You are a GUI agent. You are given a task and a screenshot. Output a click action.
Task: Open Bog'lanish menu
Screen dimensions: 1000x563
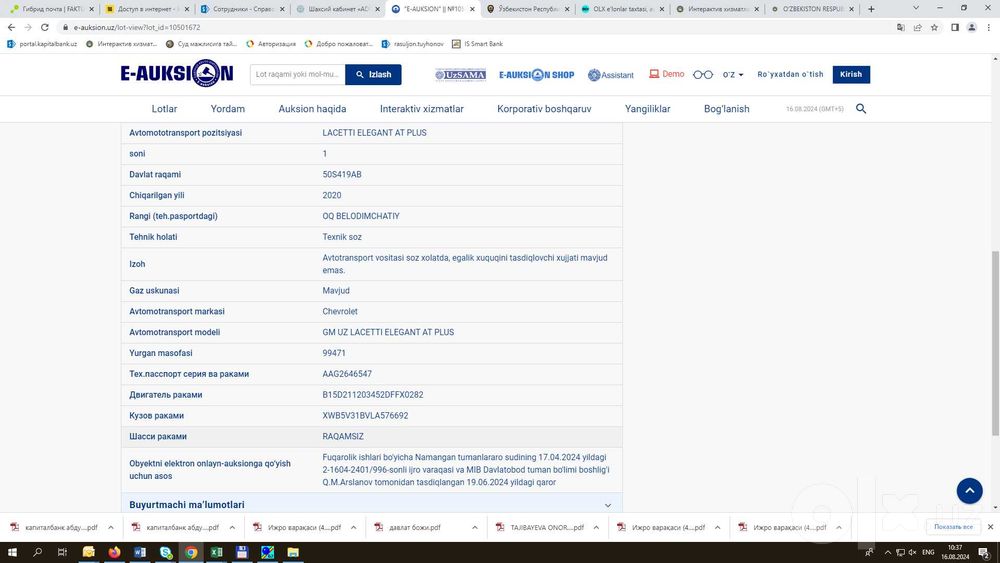pyautogui.click(x=726, y=109)
